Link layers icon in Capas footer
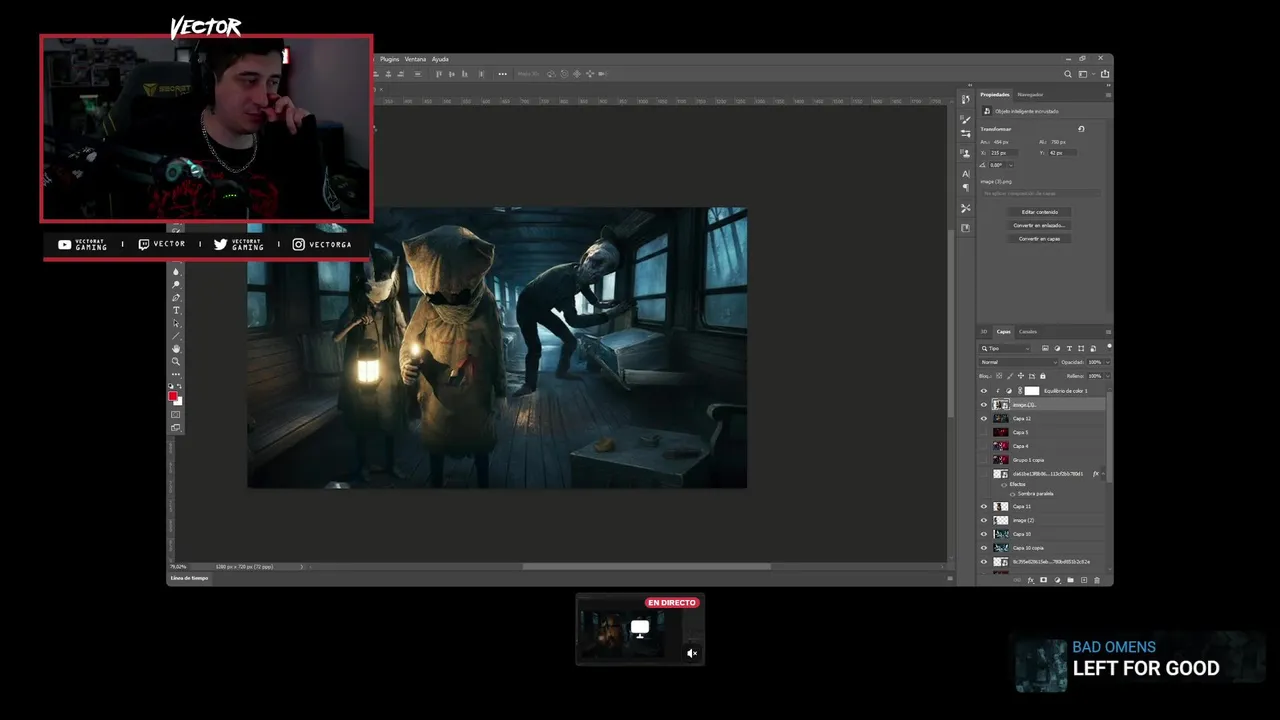Image resolution: width=1280 pixels, height=720 pixels. 1017,580
